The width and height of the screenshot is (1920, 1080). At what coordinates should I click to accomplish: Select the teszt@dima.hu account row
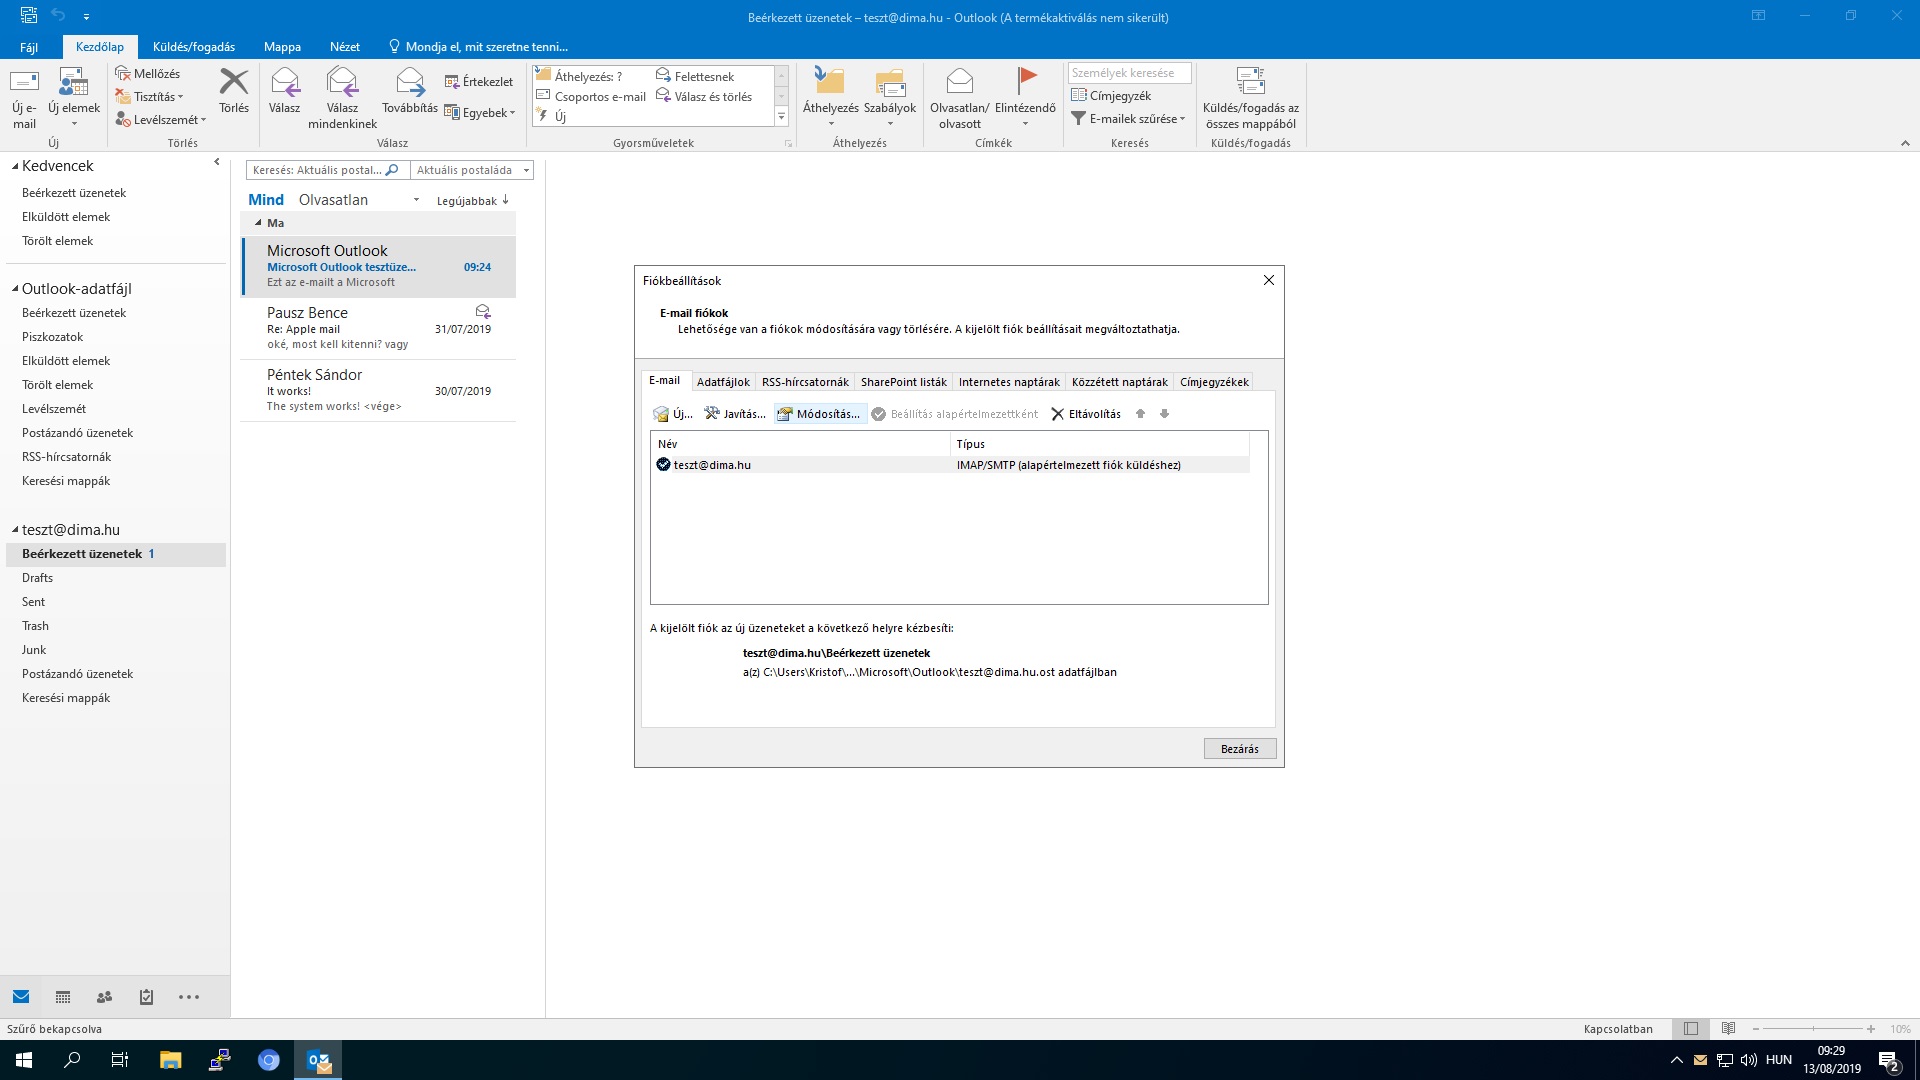point(950,465)
